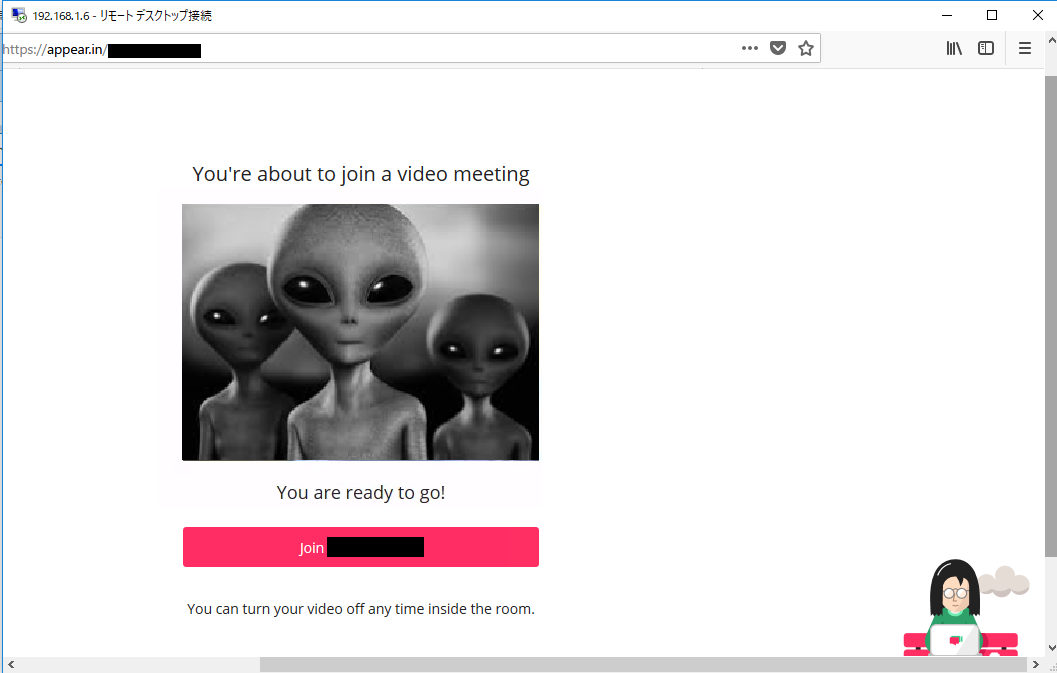Save page to Pocket icon
This screenshot has width=1057, height=673.
click(x=778, y=48)
